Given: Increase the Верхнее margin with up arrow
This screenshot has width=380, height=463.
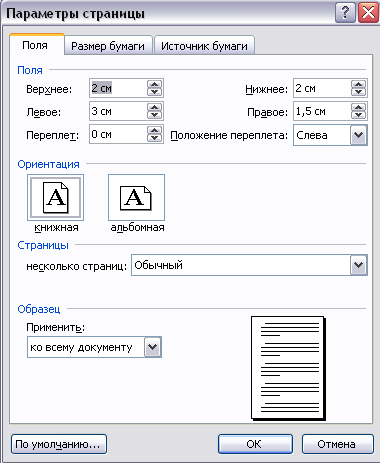Looking at the screenshot, I should [154, 84].
